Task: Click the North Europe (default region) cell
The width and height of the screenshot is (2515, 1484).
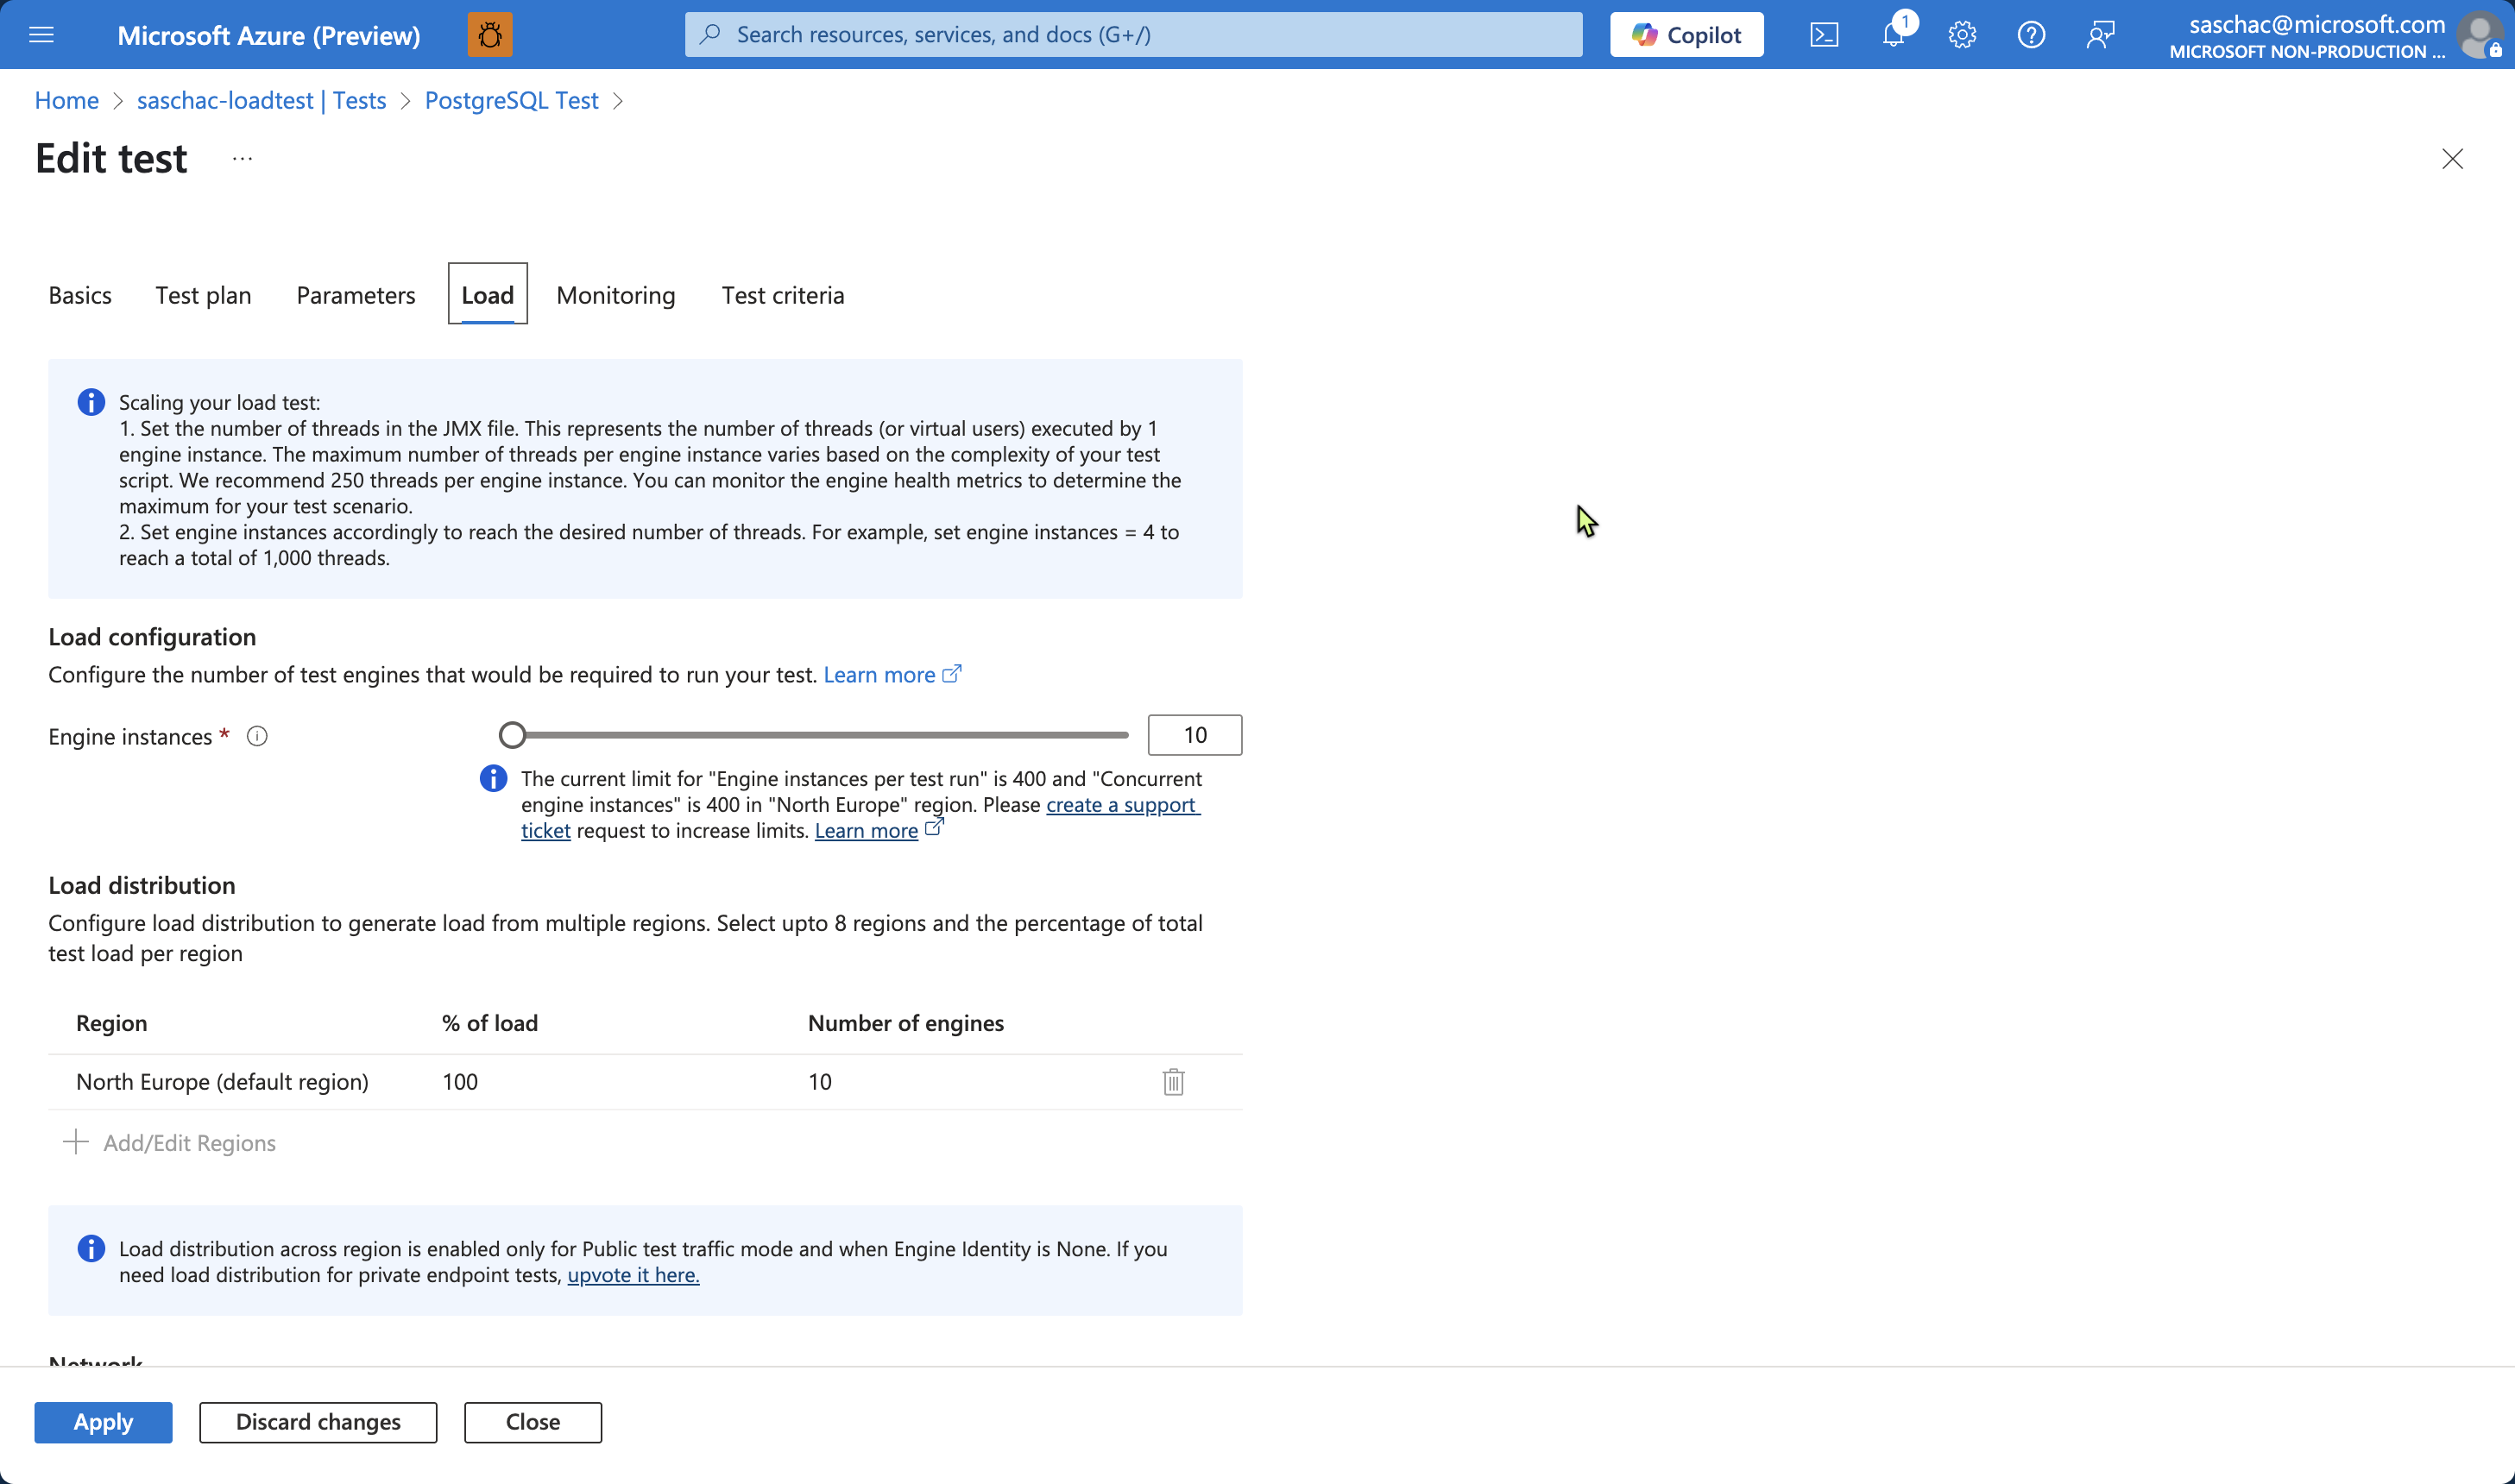Action: tap(222, 1082)
